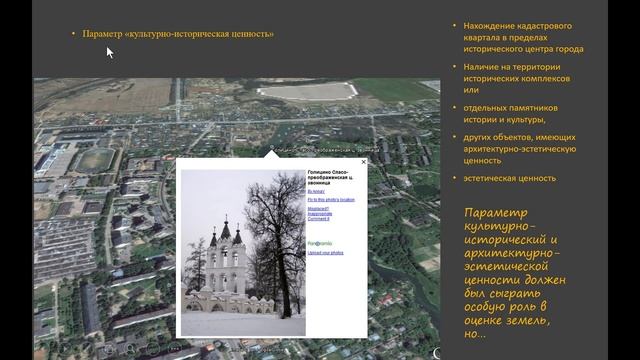The width and height of the screenshot is (640, 360).
Task: Open the Panoramio logo in the popup
Action: pos(320,243)
